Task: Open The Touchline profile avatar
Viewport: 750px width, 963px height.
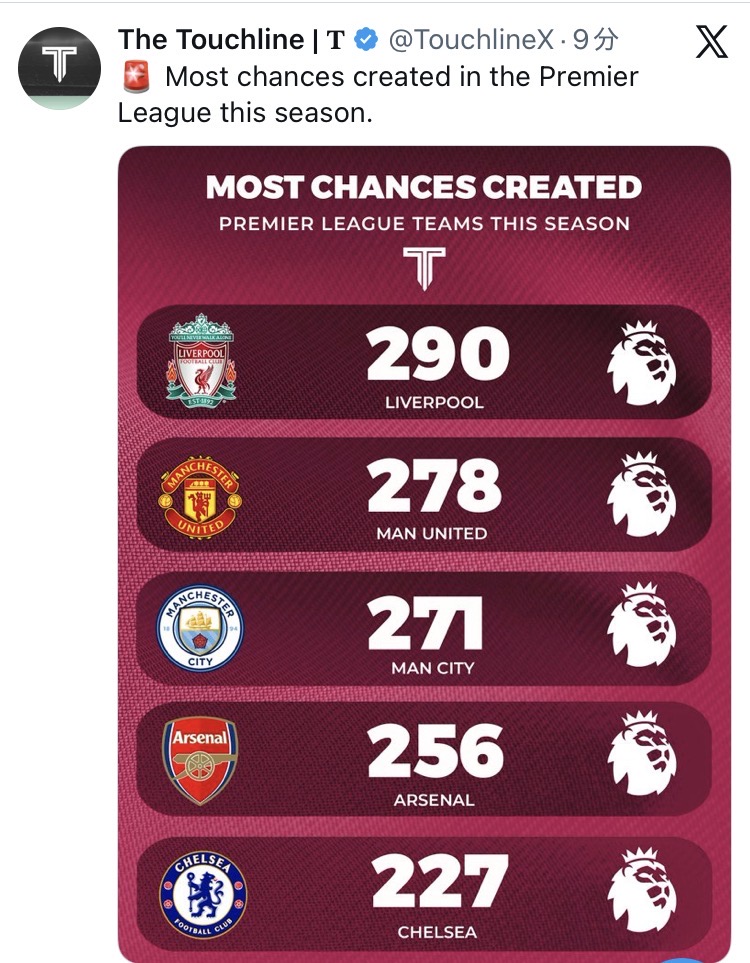Action: pos(59,68)
